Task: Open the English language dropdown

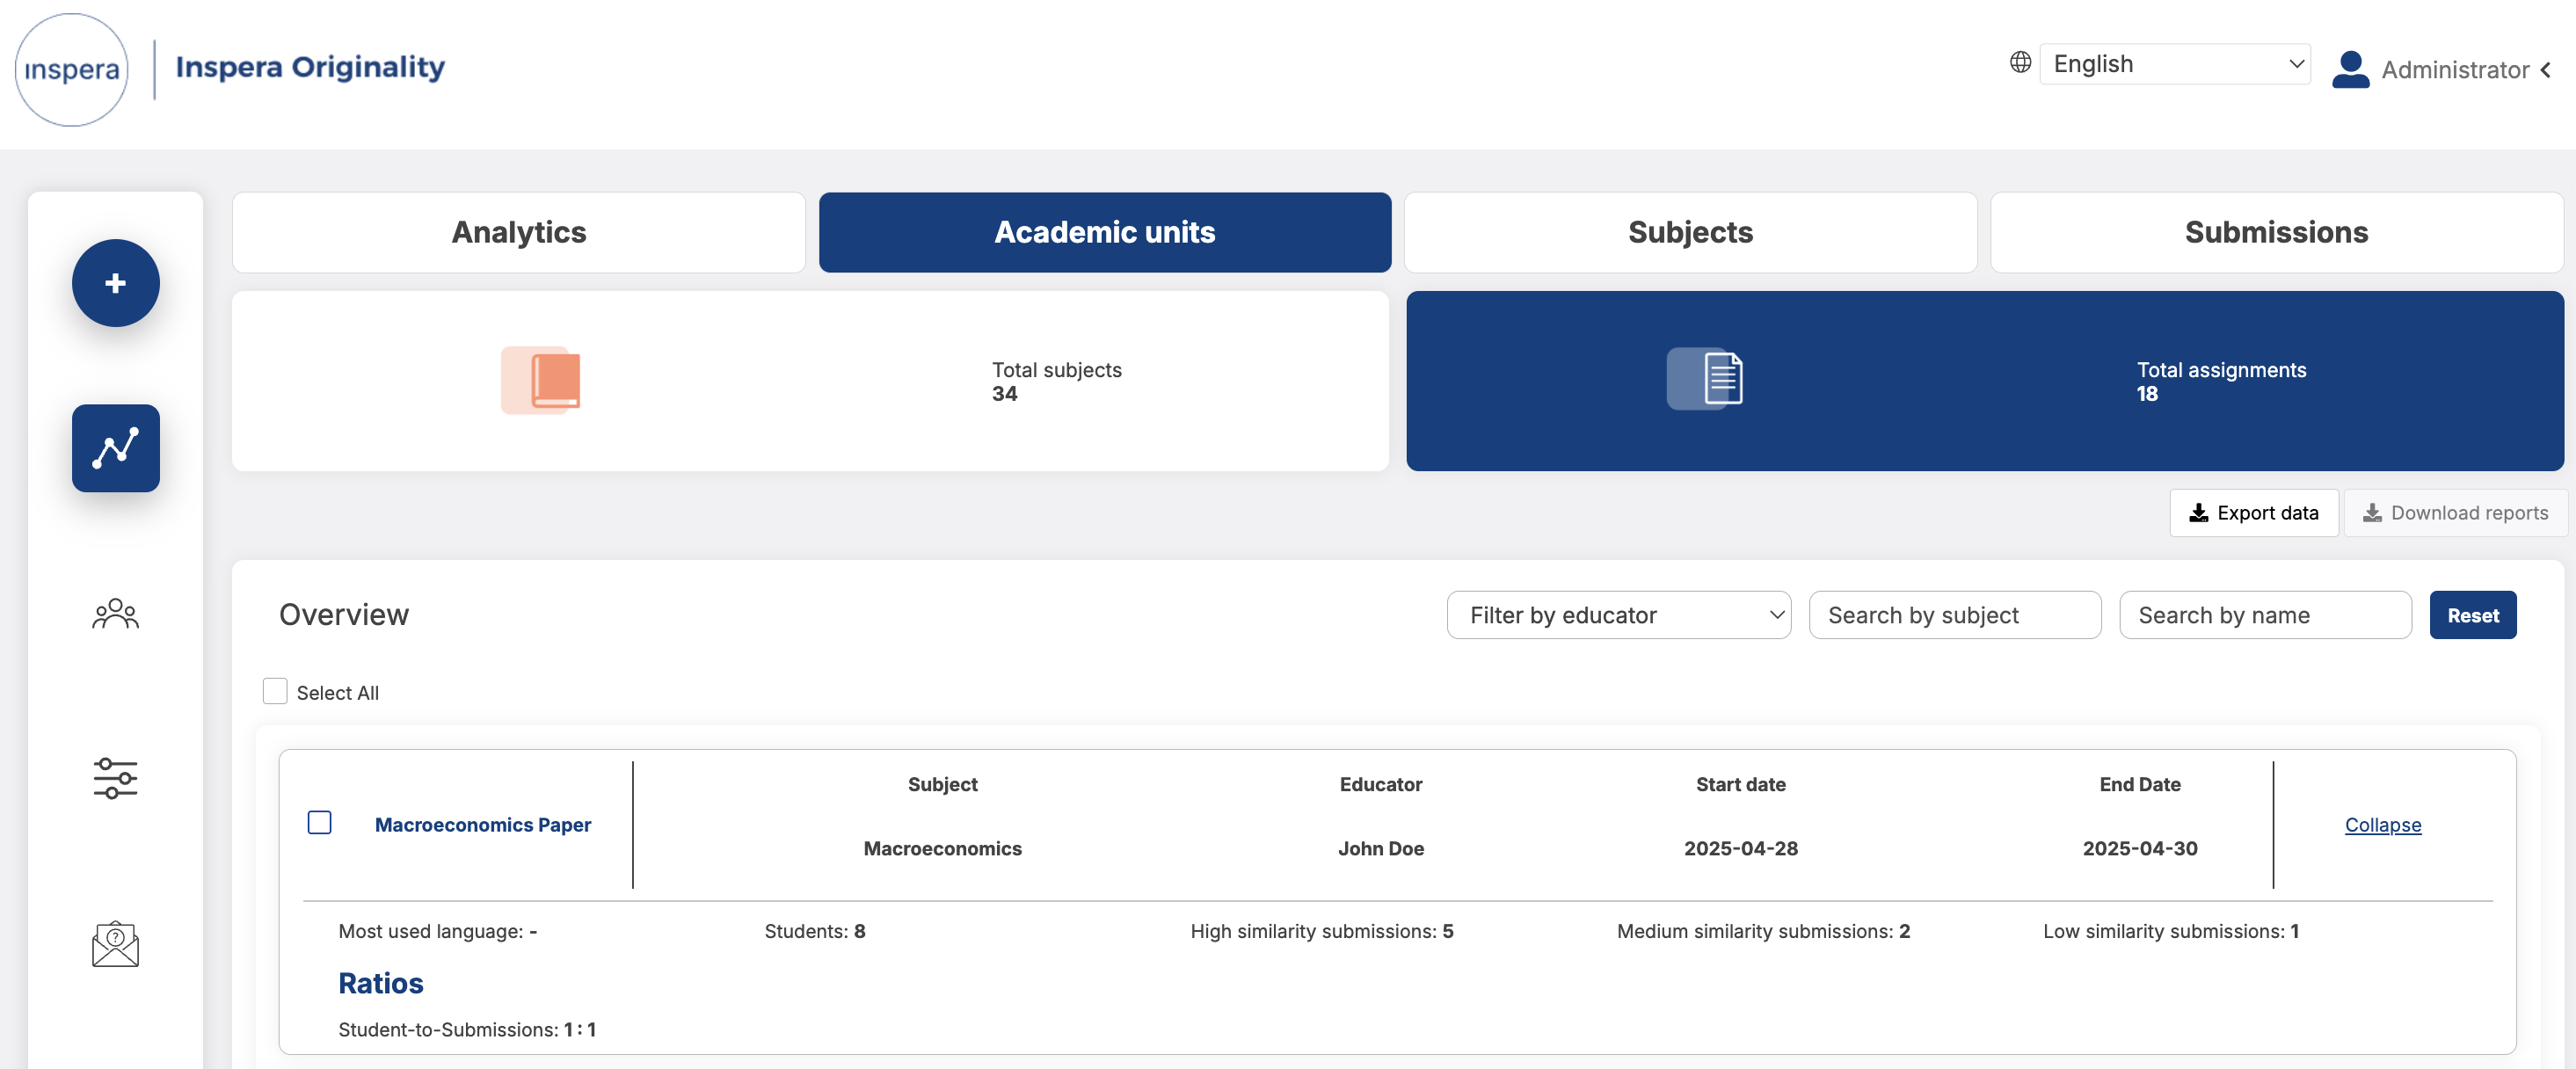Action: coord(2174,64)
